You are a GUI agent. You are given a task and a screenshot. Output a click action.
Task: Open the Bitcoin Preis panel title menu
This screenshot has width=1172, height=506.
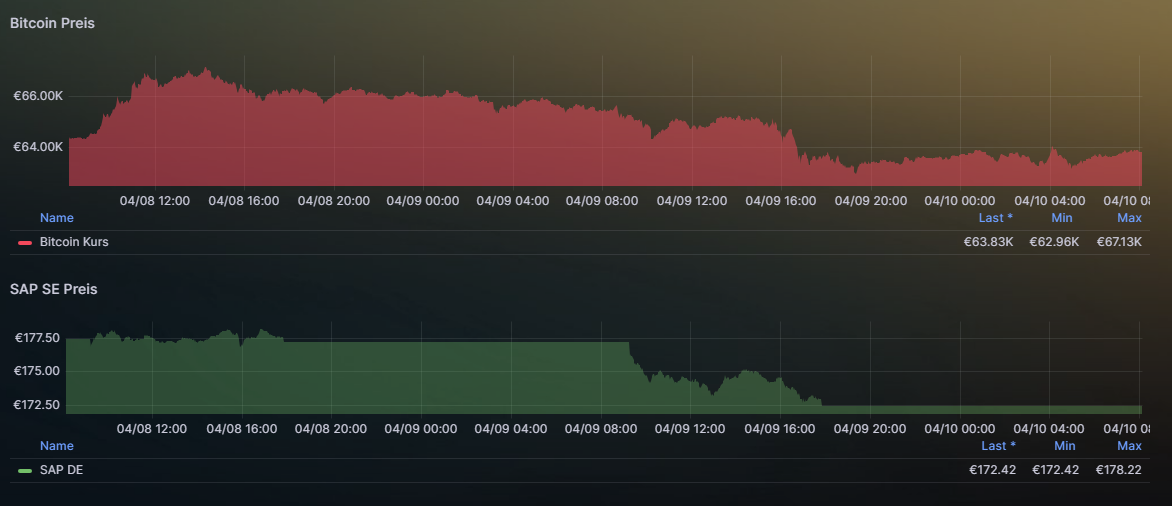[x=52, y=23]
